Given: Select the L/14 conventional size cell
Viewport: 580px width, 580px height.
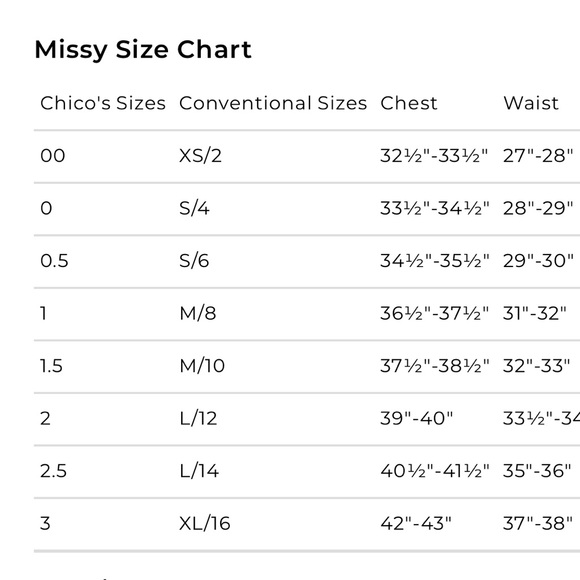Looking at the screenshot, I should pos(199,471).
